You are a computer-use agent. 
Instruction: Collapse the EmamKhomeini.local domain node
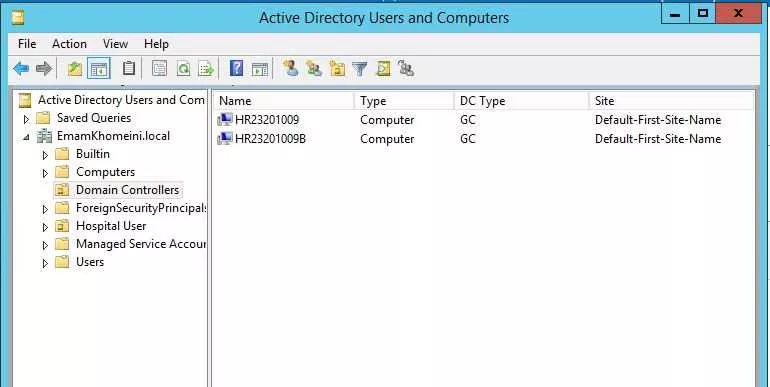27,138
